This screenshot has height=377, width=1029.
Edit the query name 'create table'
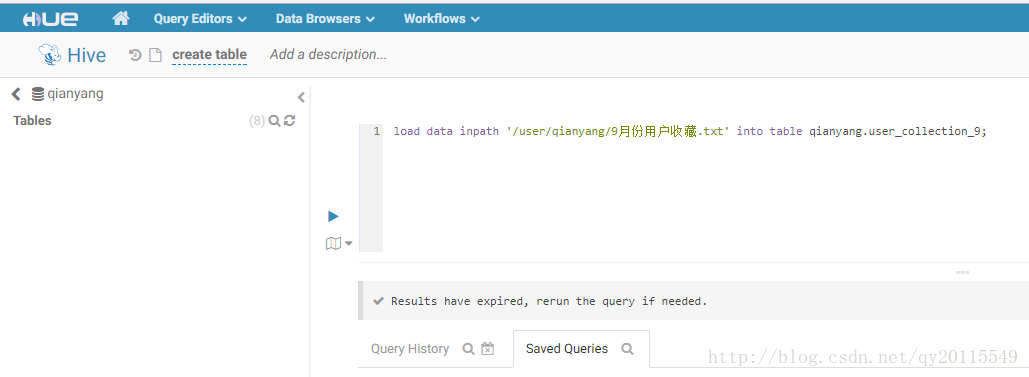[209, 55]
